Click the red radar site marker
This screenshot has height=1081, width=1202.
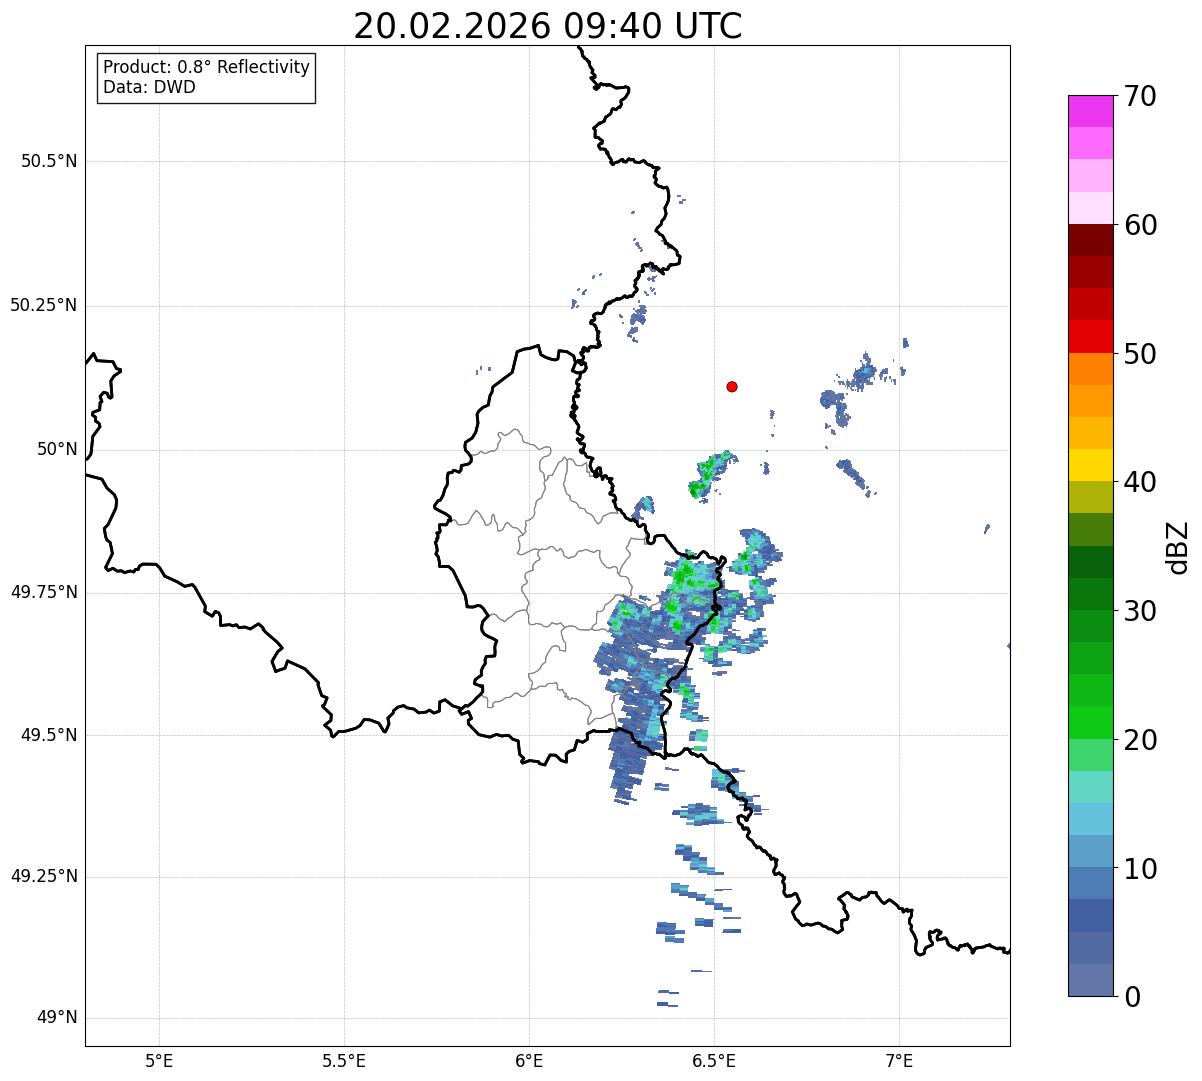[732, 386]
